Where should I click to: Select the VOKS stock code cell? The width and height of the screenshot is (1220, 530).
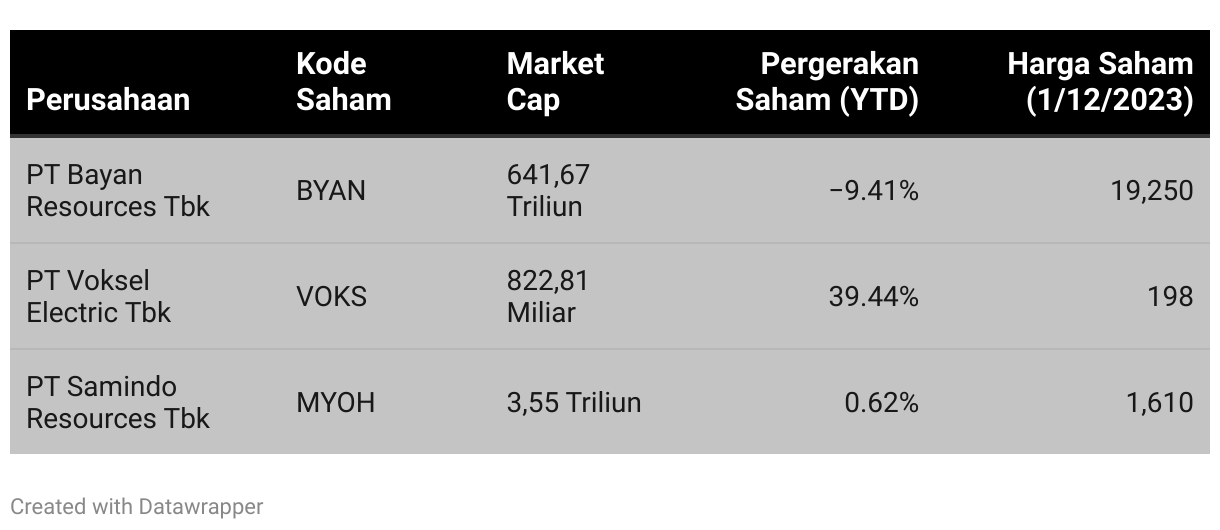coord(332,296)
